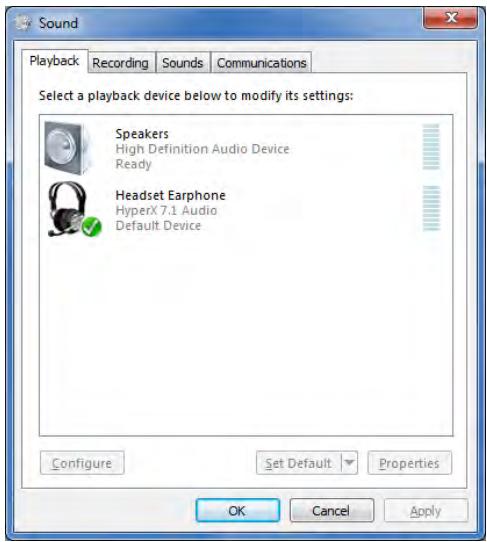This screenshot has width=487, height=542.
Task: Click the green default-device checkmark badge
Action: [x=92, y=227]
